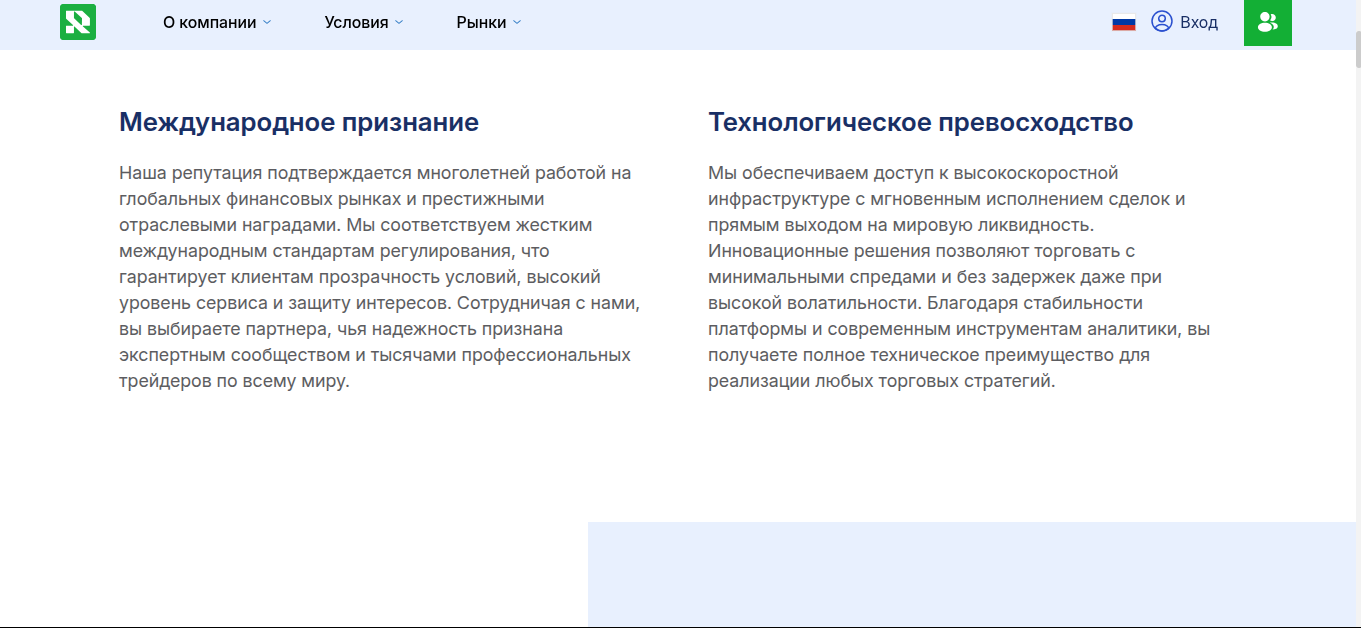Click the vertical scrollbar thumb
1361x628 pixels.
[1356, 50]
